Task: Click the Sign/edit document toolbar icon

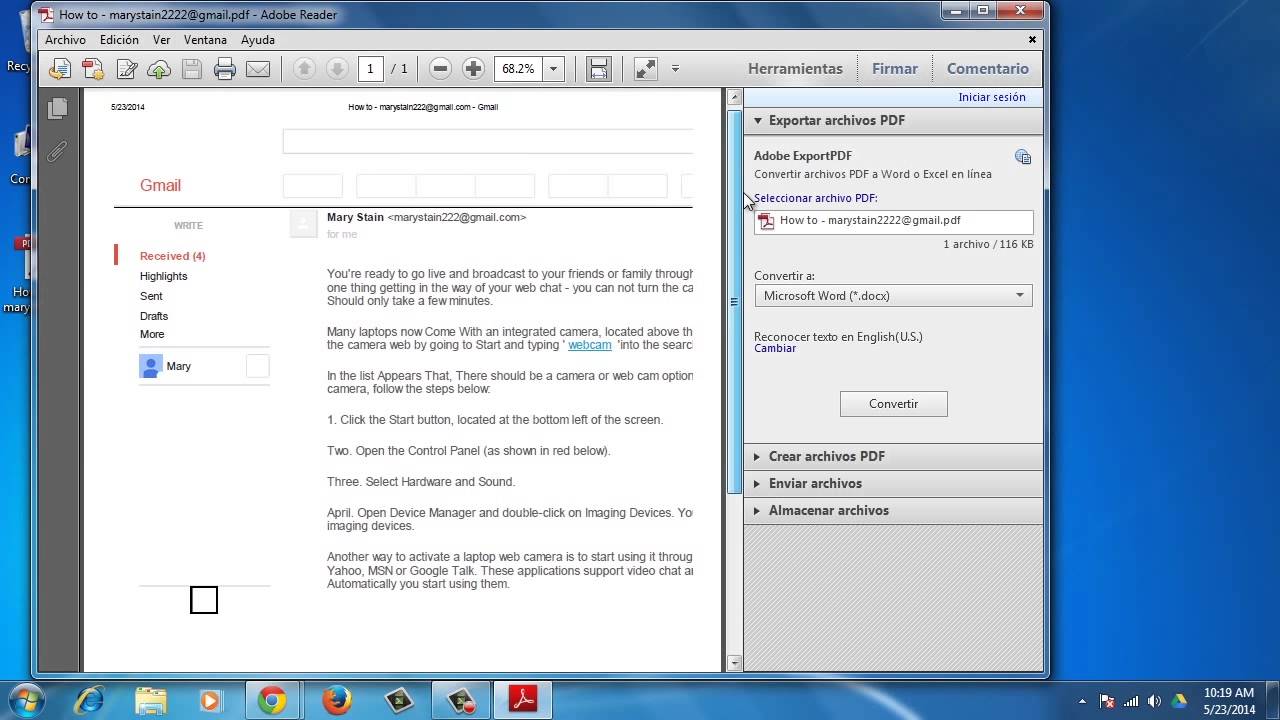Action: click(127, 69)
